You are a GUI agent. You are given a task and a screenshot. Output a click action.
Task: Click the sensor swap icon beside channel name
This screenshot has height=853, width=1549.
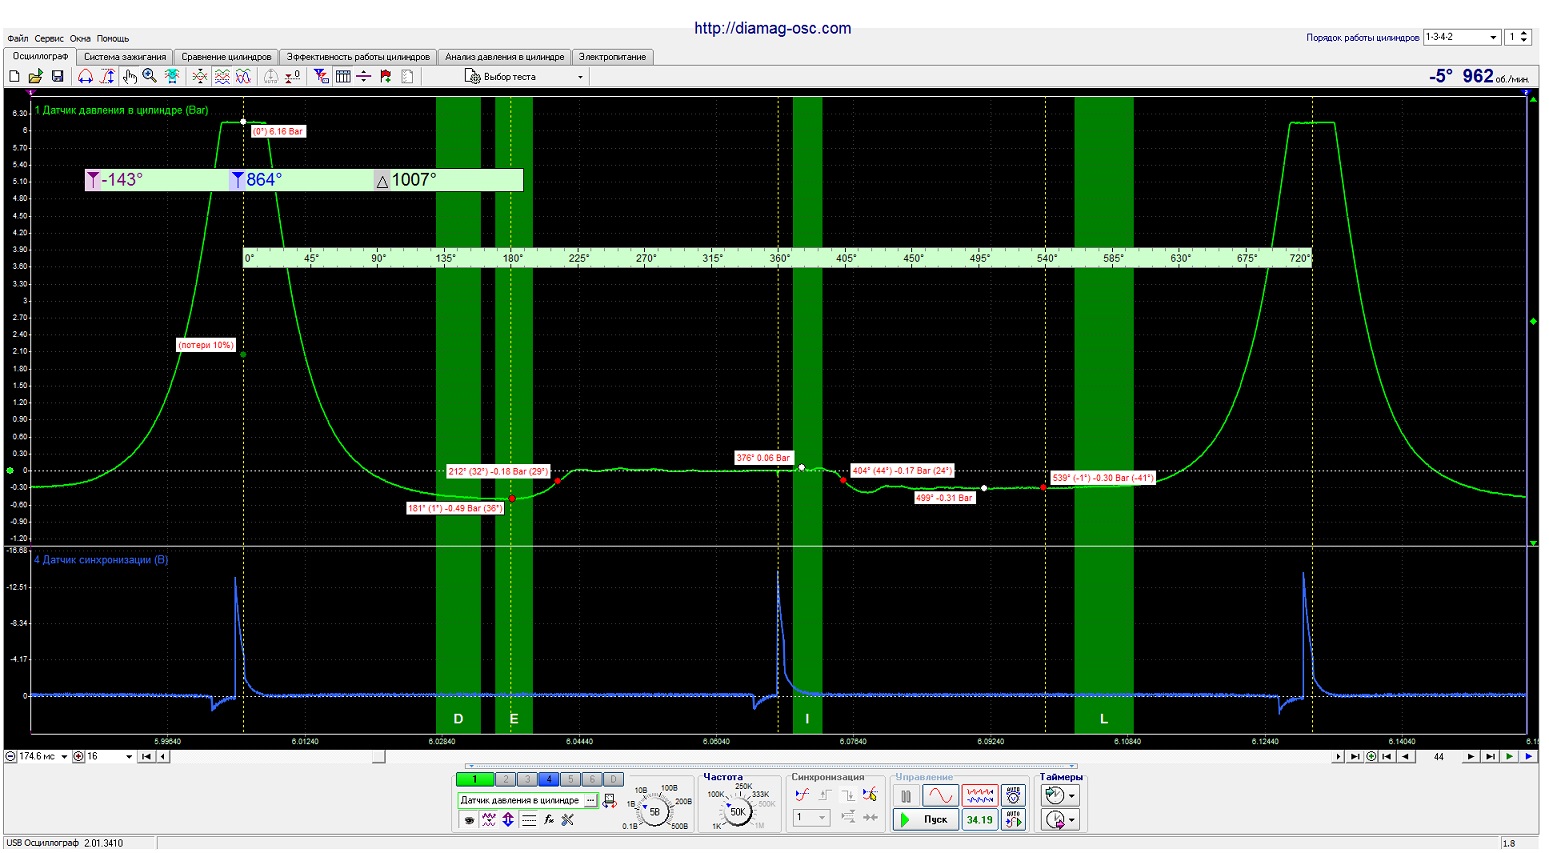[609, 800]
